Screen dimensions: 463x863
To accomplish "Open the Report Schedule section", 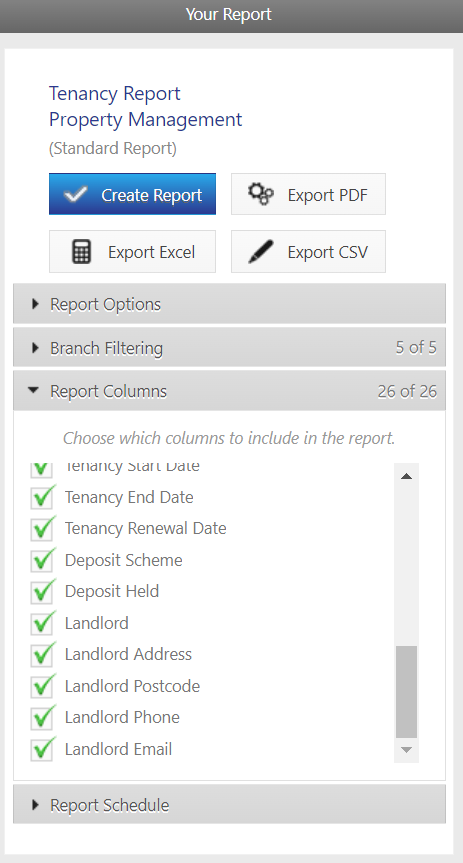I will (x=229, y=805).
